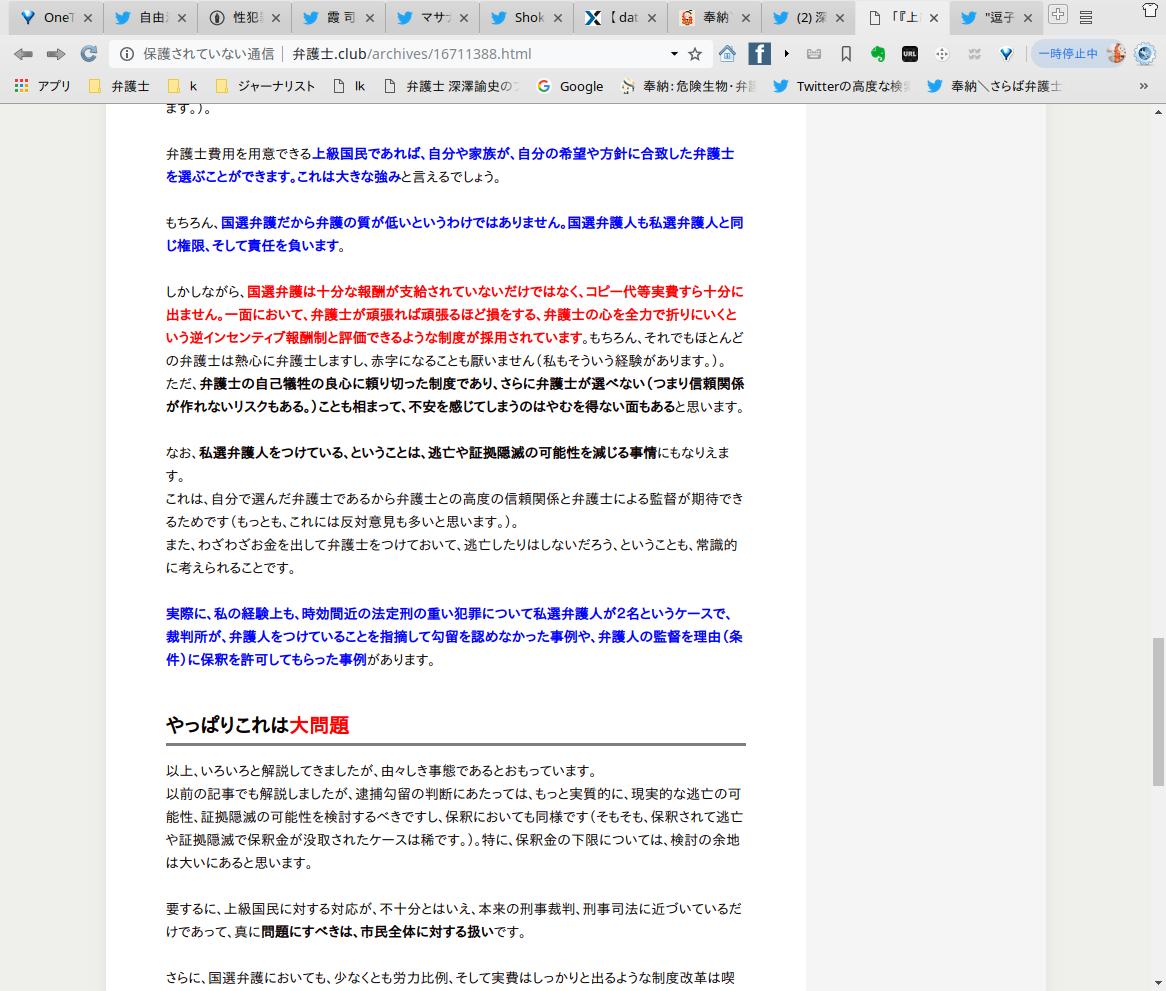This screenshot has width=1166, height=991.
Task: Click the blue text 上級国民であれば
Action: (x=367, y=154)
